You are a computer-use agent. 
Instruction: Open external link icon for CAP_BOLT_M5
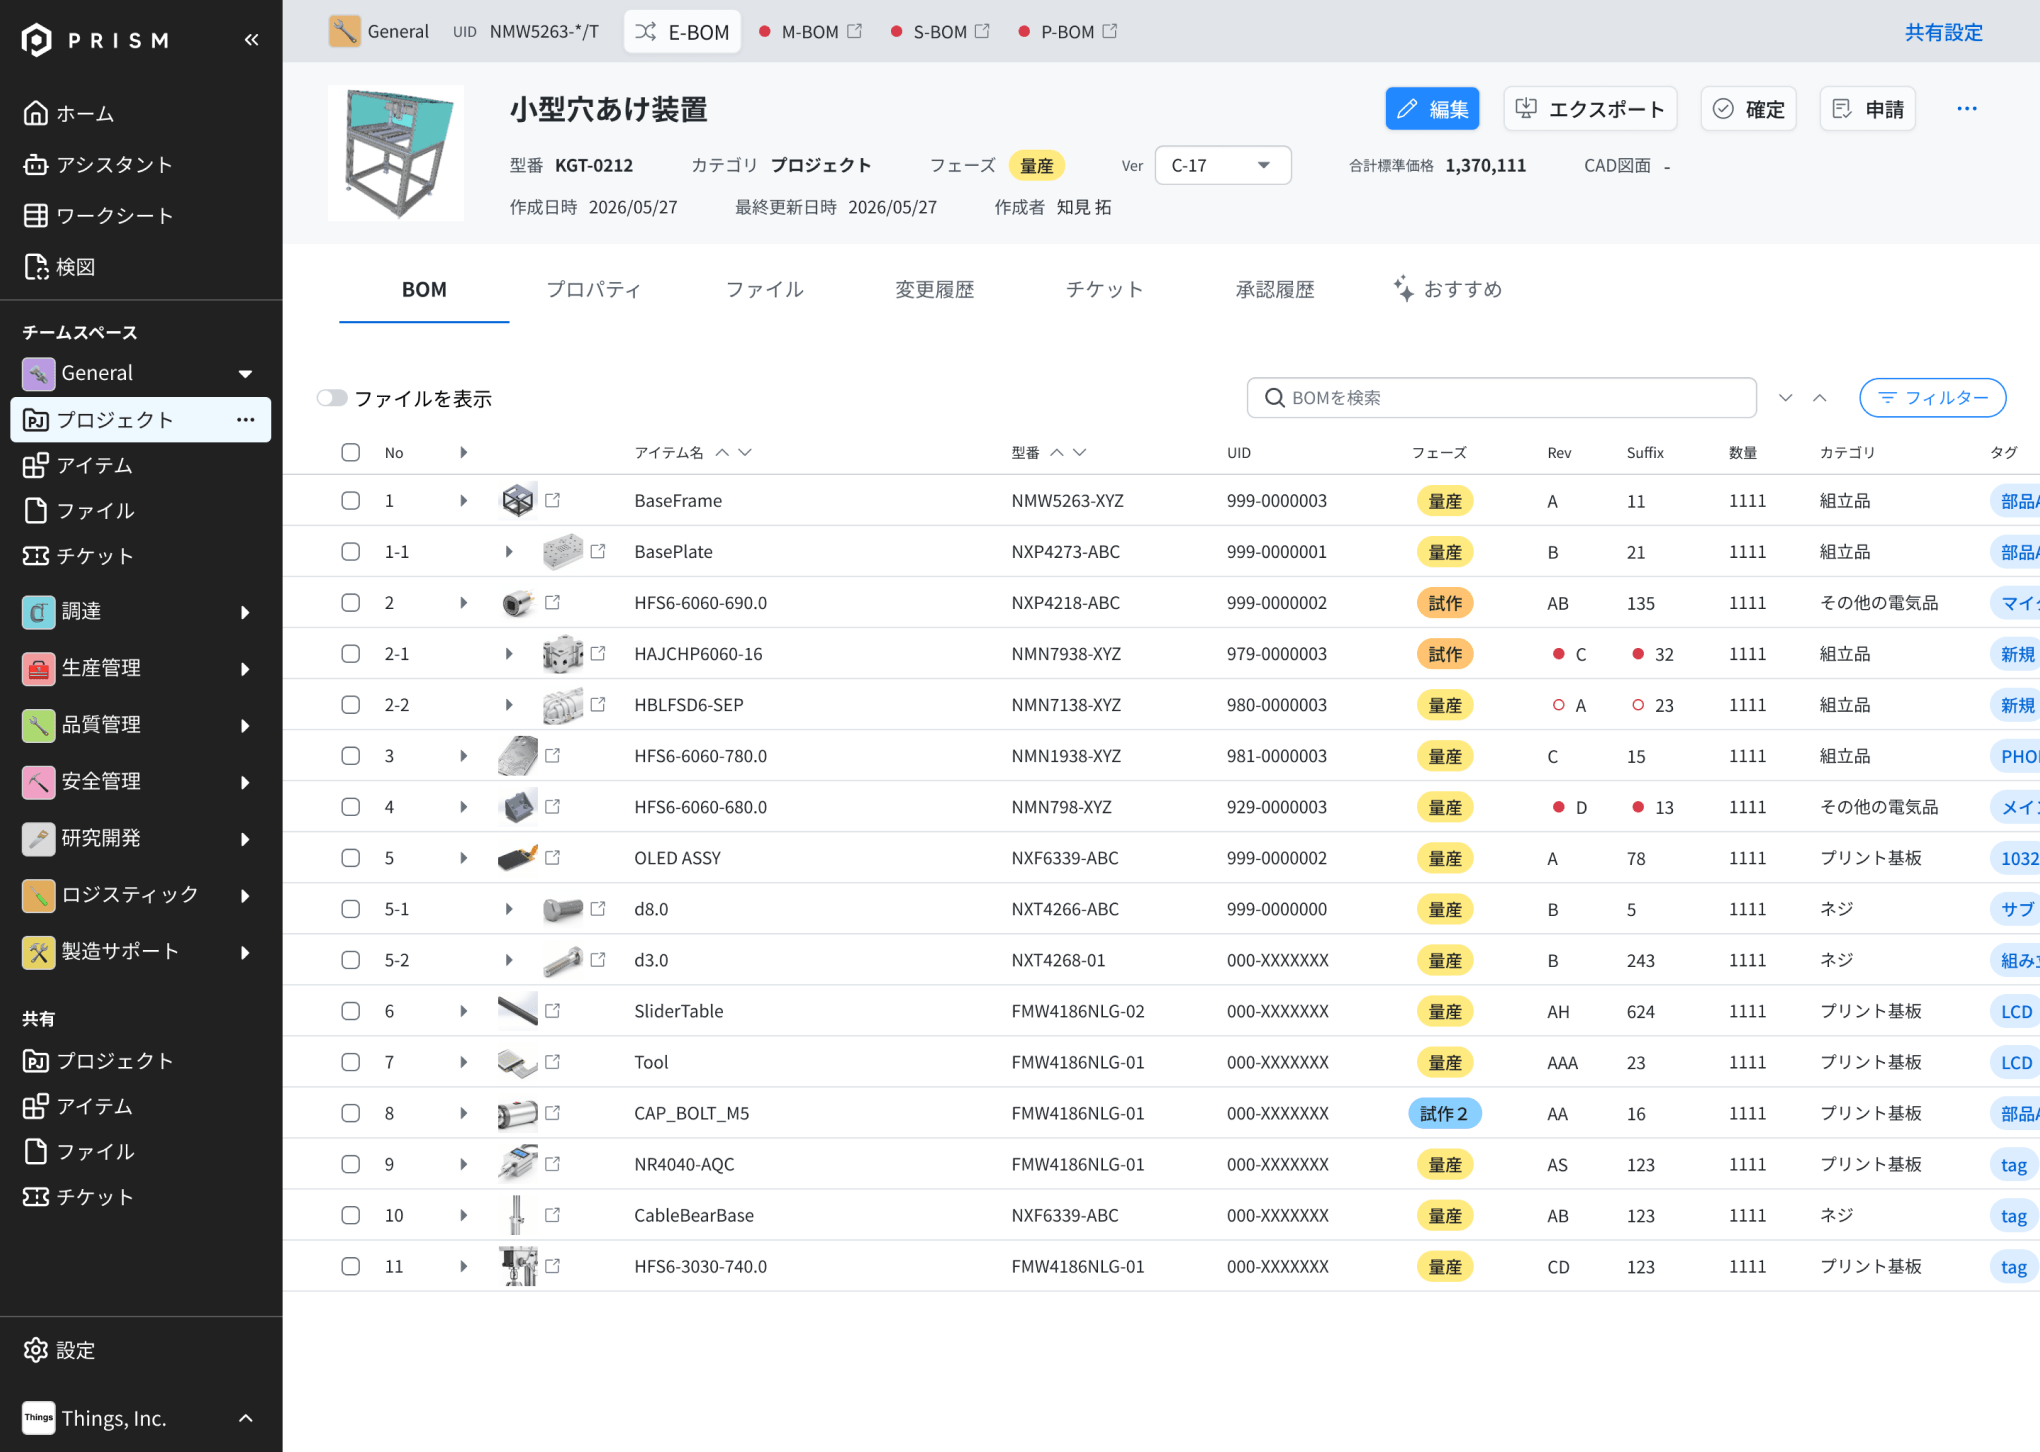click(553, 1112)
